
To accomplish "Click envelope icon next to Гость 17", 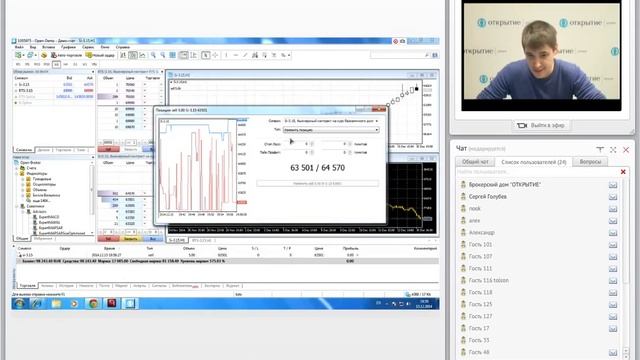I will point(613,328).
